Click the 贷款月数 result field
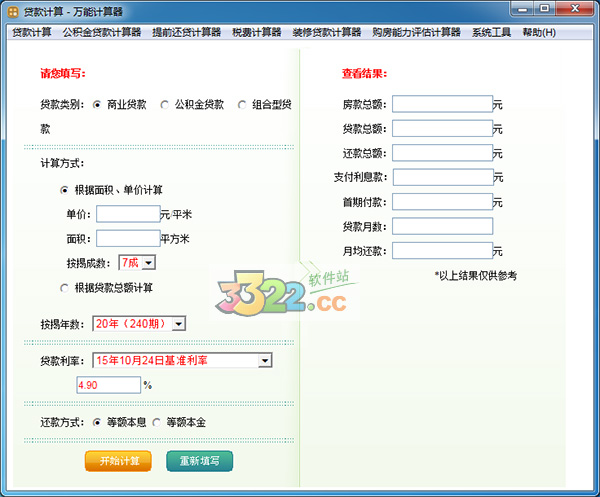The height and width of the screenshot is (497, 600). pyautogui.click(x=442, y=226)
